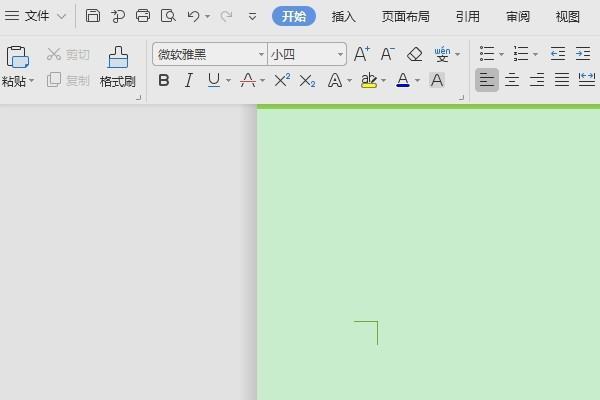This screenshot has height=400, width=600.
Task: Open Print Preview icon
Action: [168, 16]
